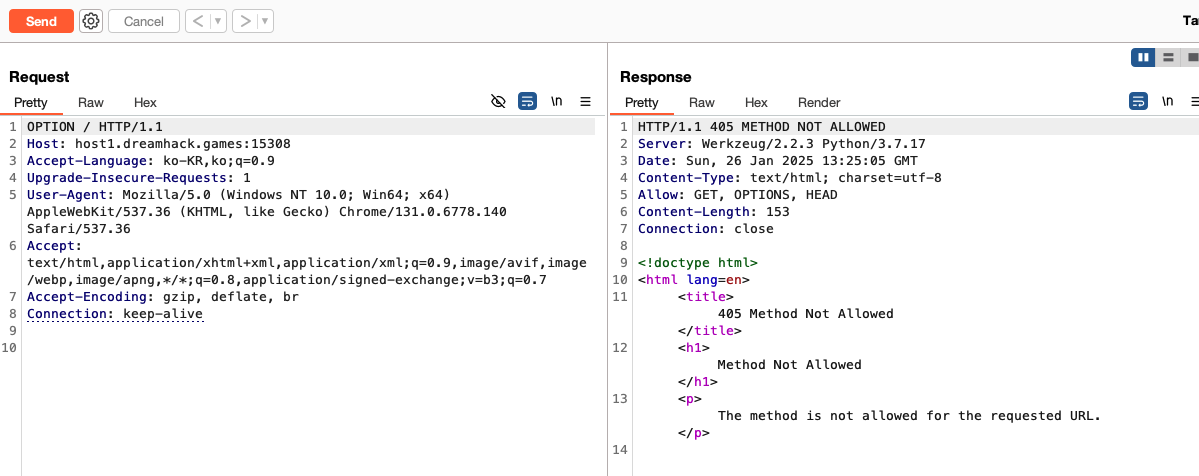
Task: Click the orange Send button
Action: (x=41, y=21)
